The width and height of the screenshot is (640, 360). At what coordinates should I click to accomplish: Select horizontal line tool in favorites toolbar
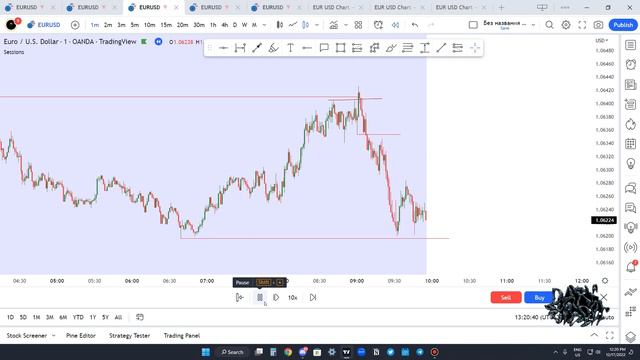[x=223, y=48]
